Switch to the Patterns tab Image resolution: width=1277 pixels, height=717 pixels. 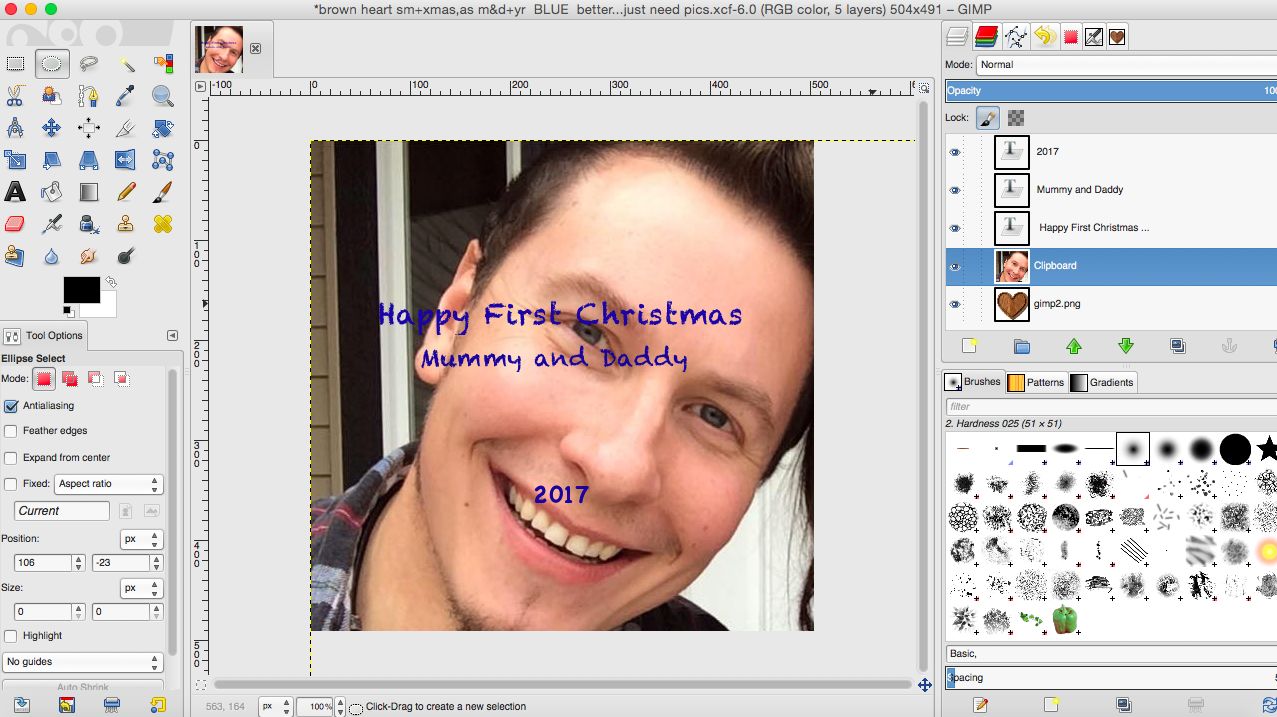pyautogui.click(x=1035, y=382)
